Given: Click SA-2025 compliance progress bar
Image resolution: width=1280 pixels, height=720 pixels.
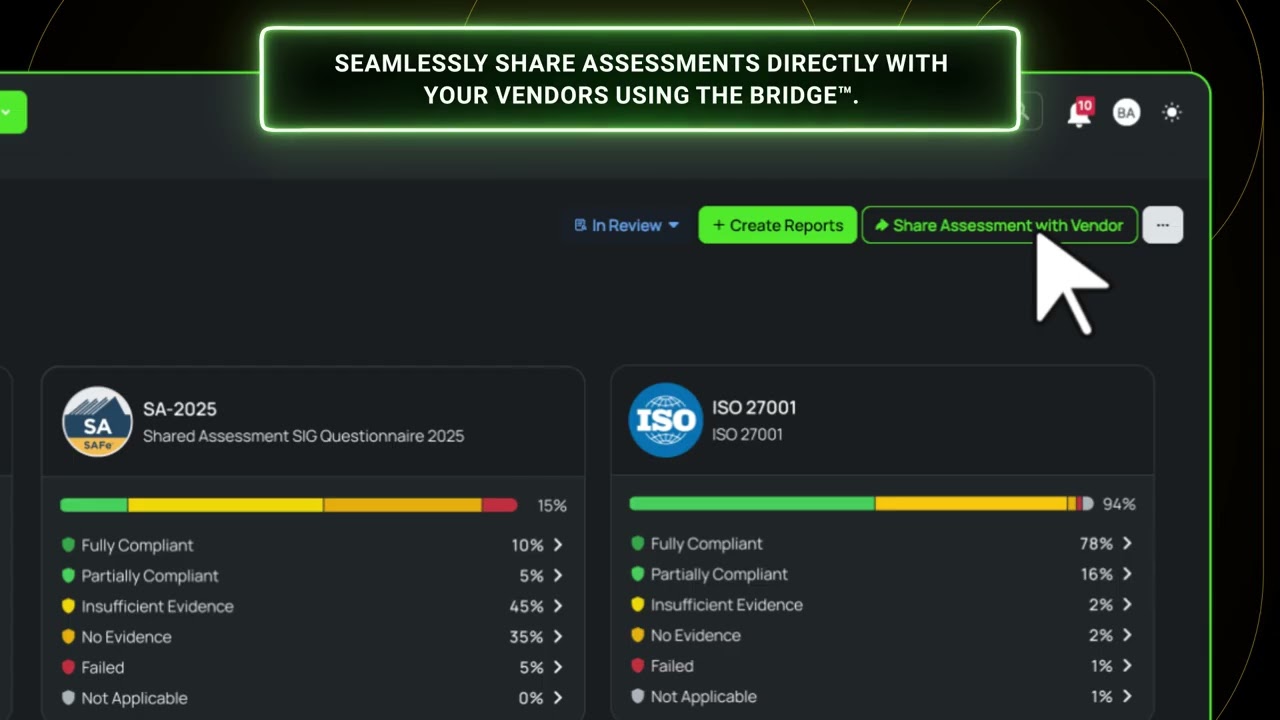Looking at the screenshot, I should (289, 505).
